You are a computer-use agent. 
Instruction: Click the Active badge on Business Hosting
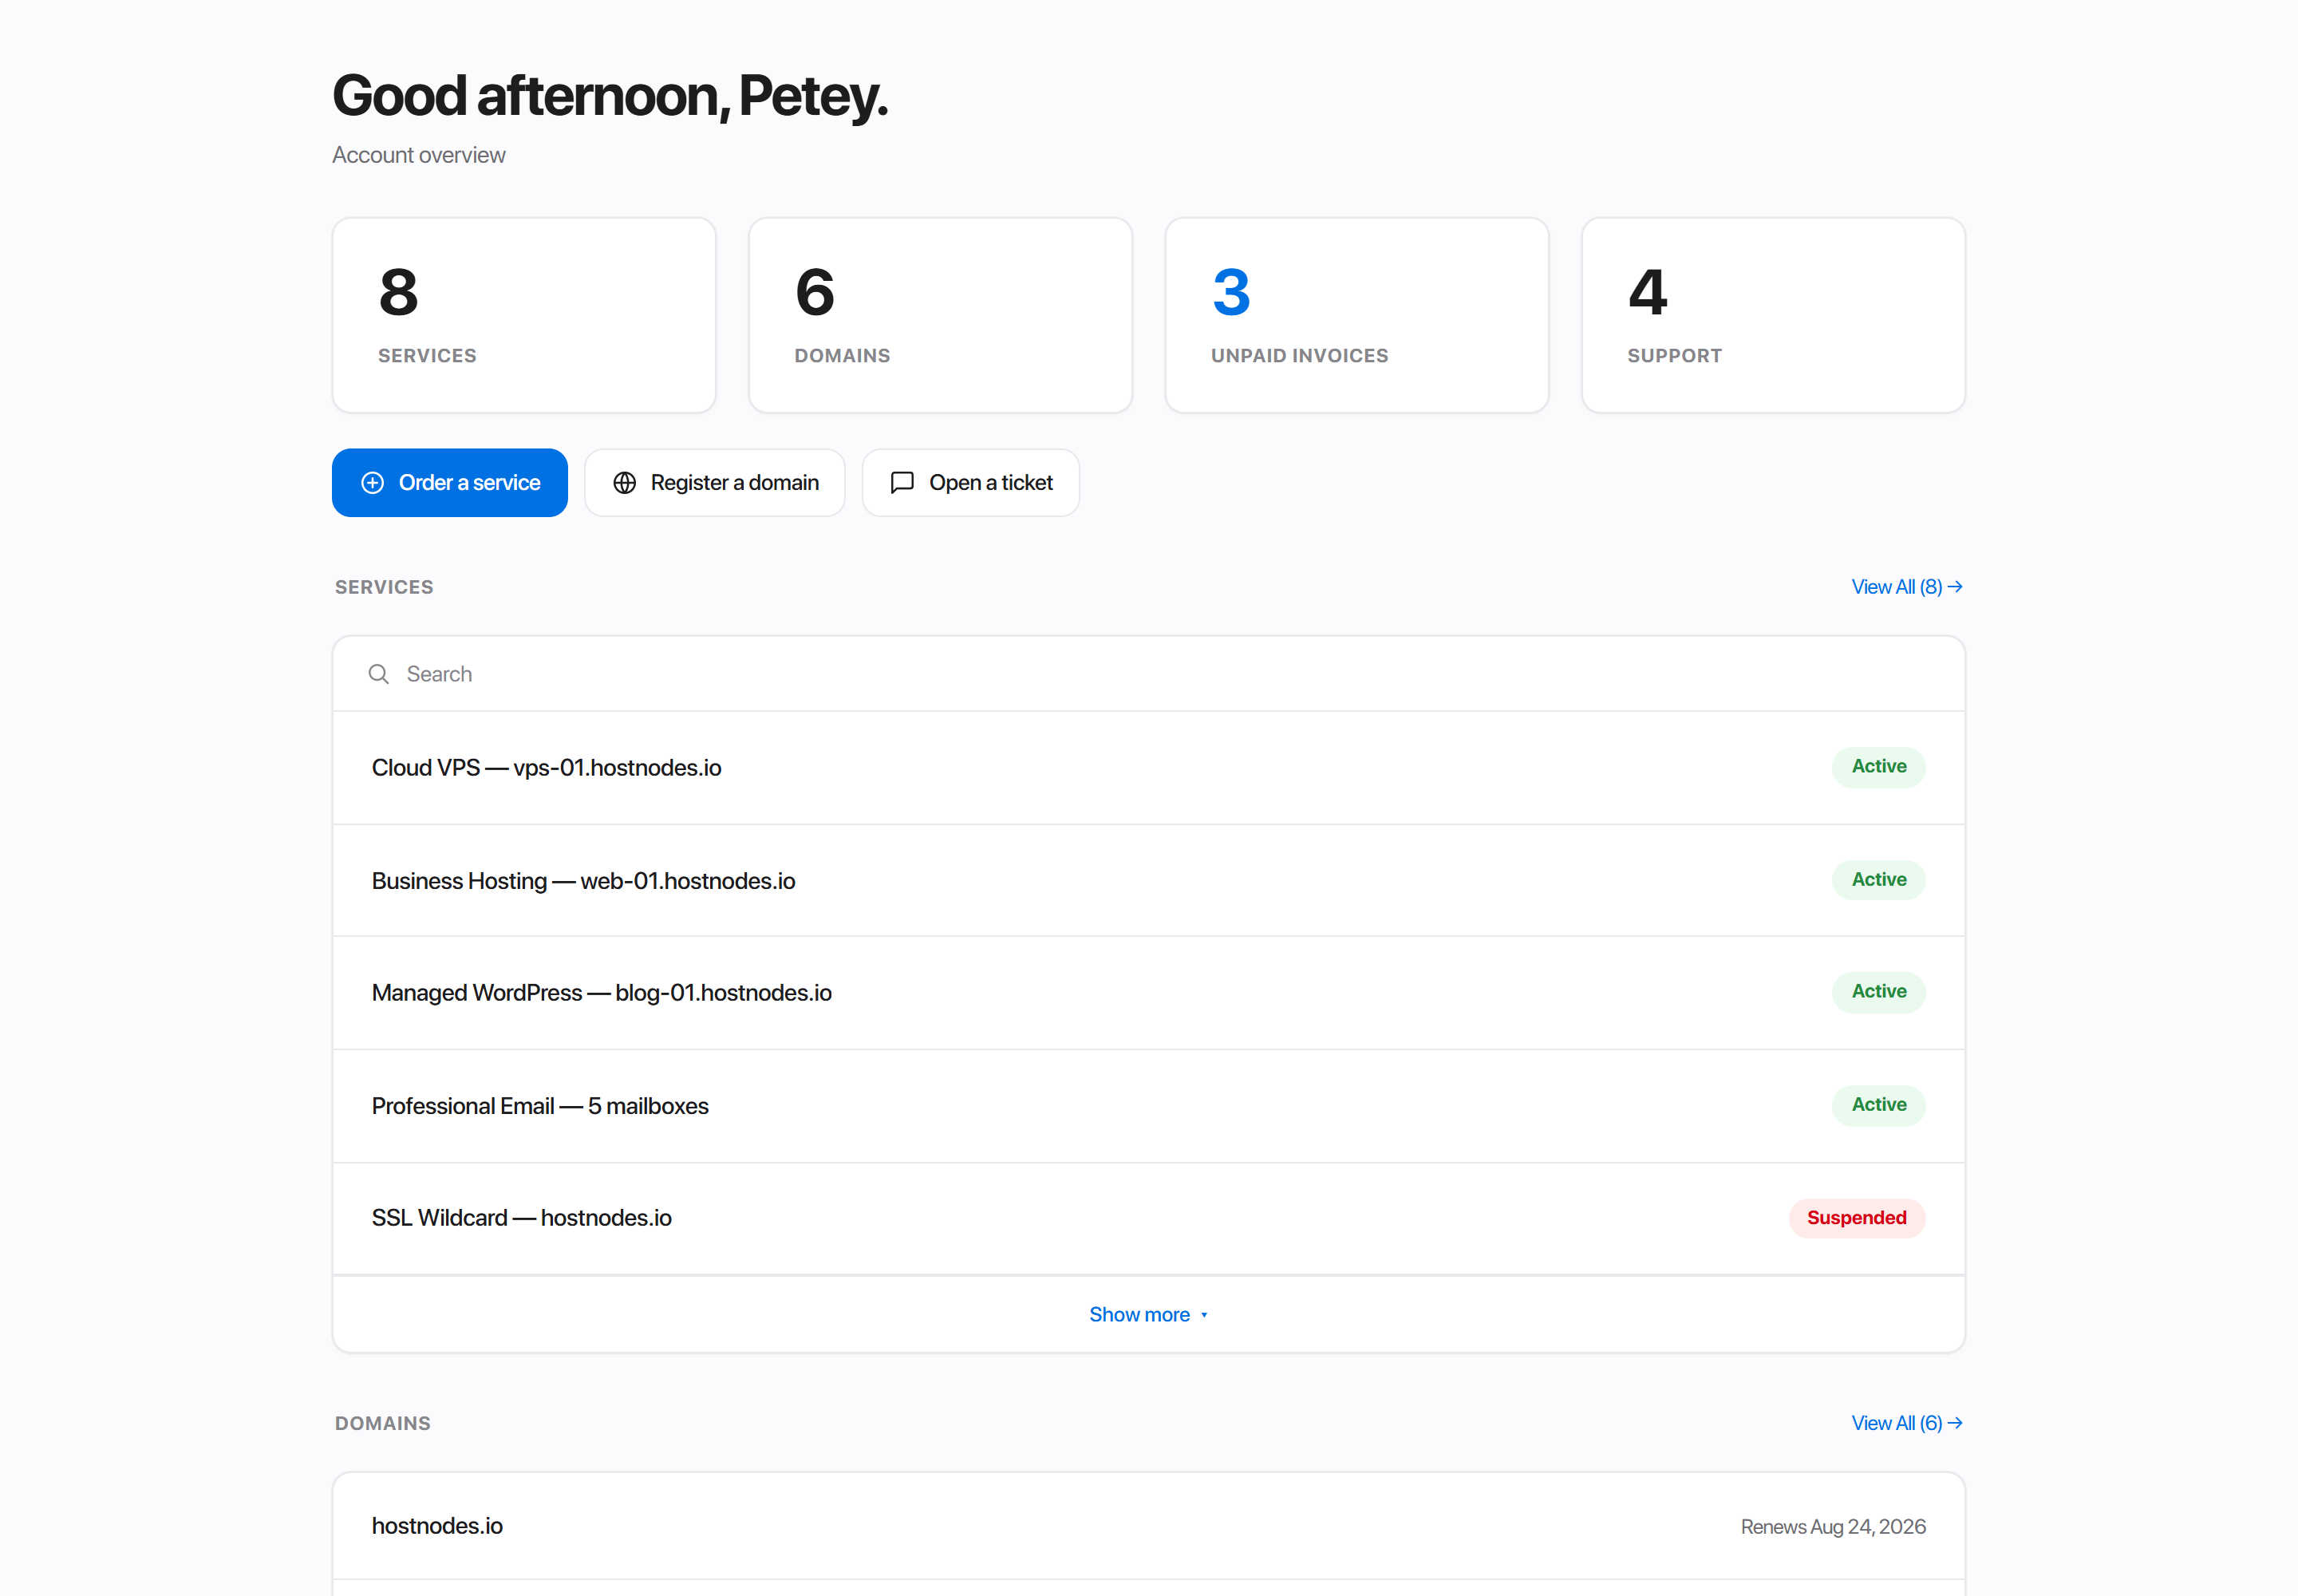click(1878, 880)
